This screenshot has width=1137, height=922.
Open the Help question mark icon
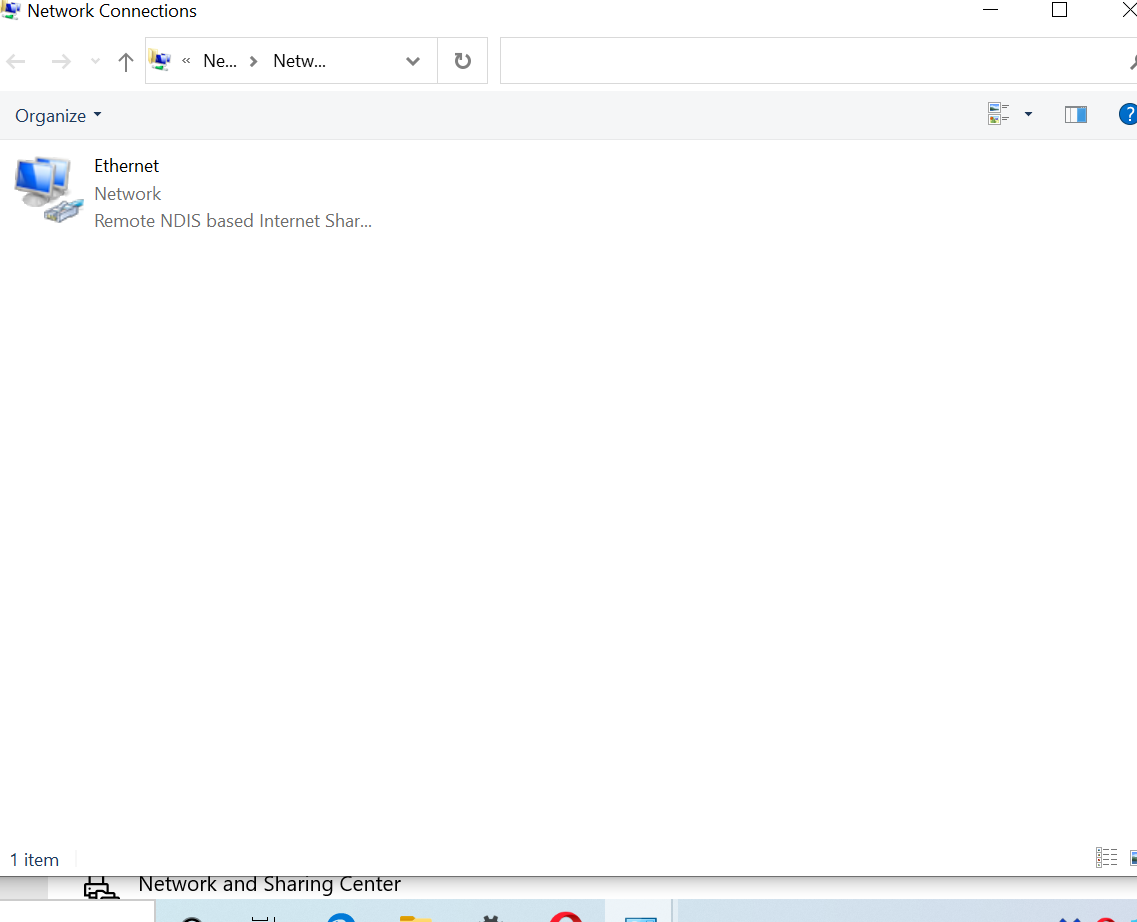point(1127,115)
